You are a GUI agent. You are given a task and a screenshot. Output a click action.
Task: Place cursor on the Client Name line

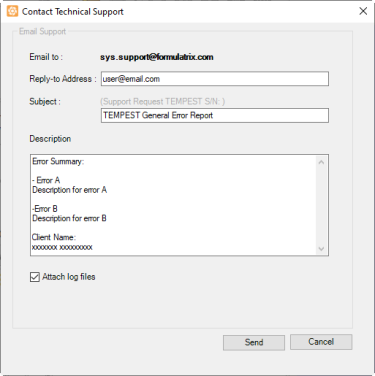pyautogui.click(x=54, y=237)
